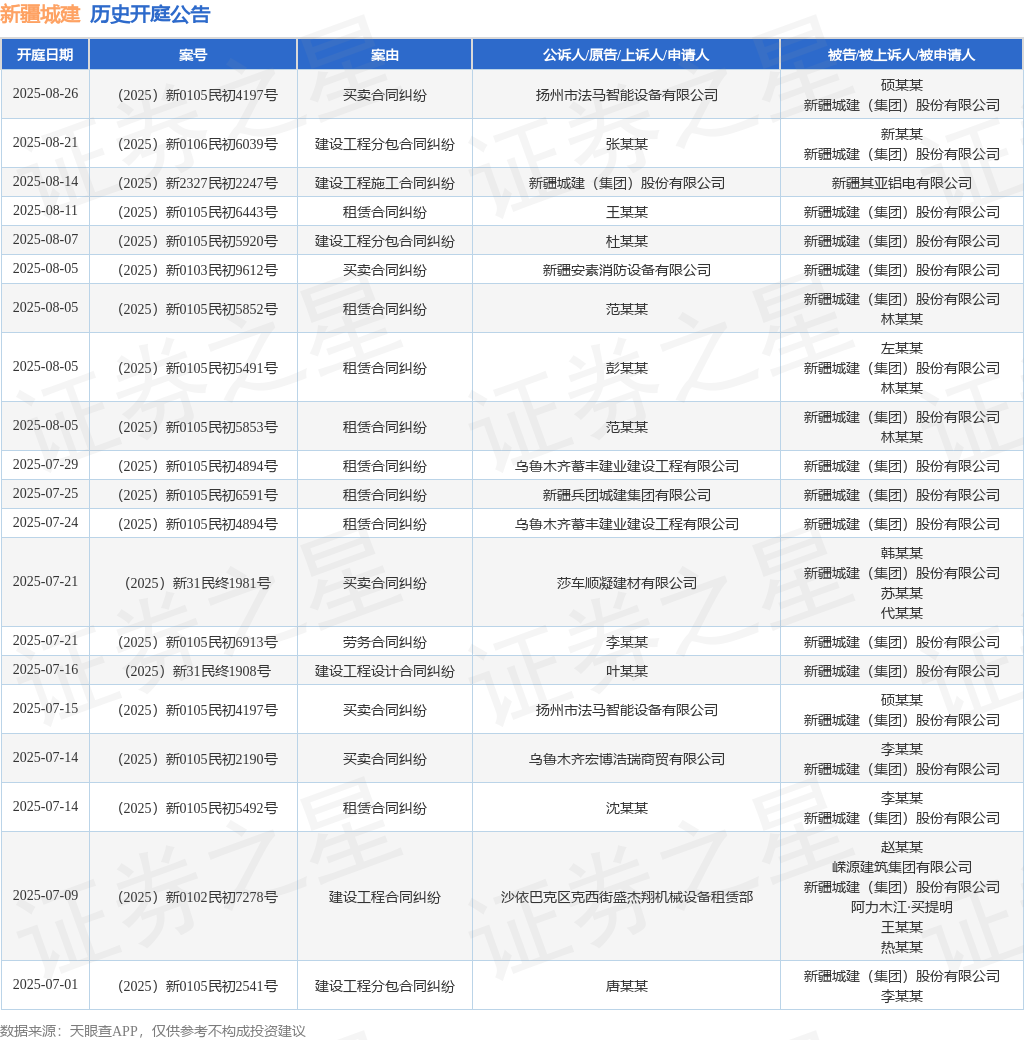Screen dimensions: 1024x1040
Task: Select the date cell 2025-07-15
Action: [45, 709]
